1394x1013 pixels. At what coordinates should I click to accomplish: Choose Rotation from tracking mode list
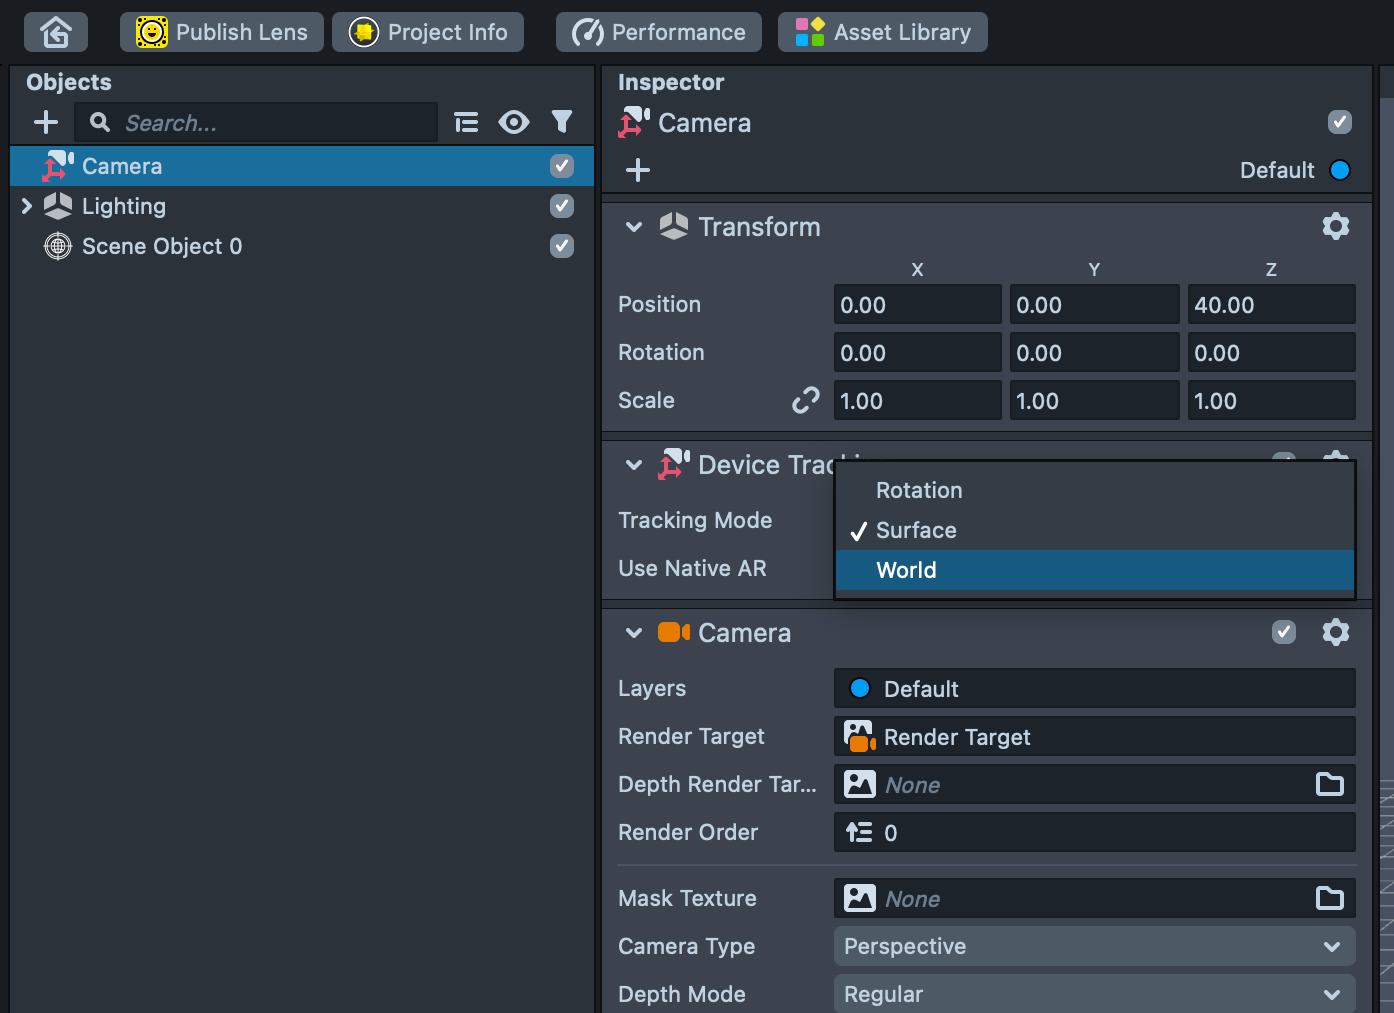[x=918, y=490]
